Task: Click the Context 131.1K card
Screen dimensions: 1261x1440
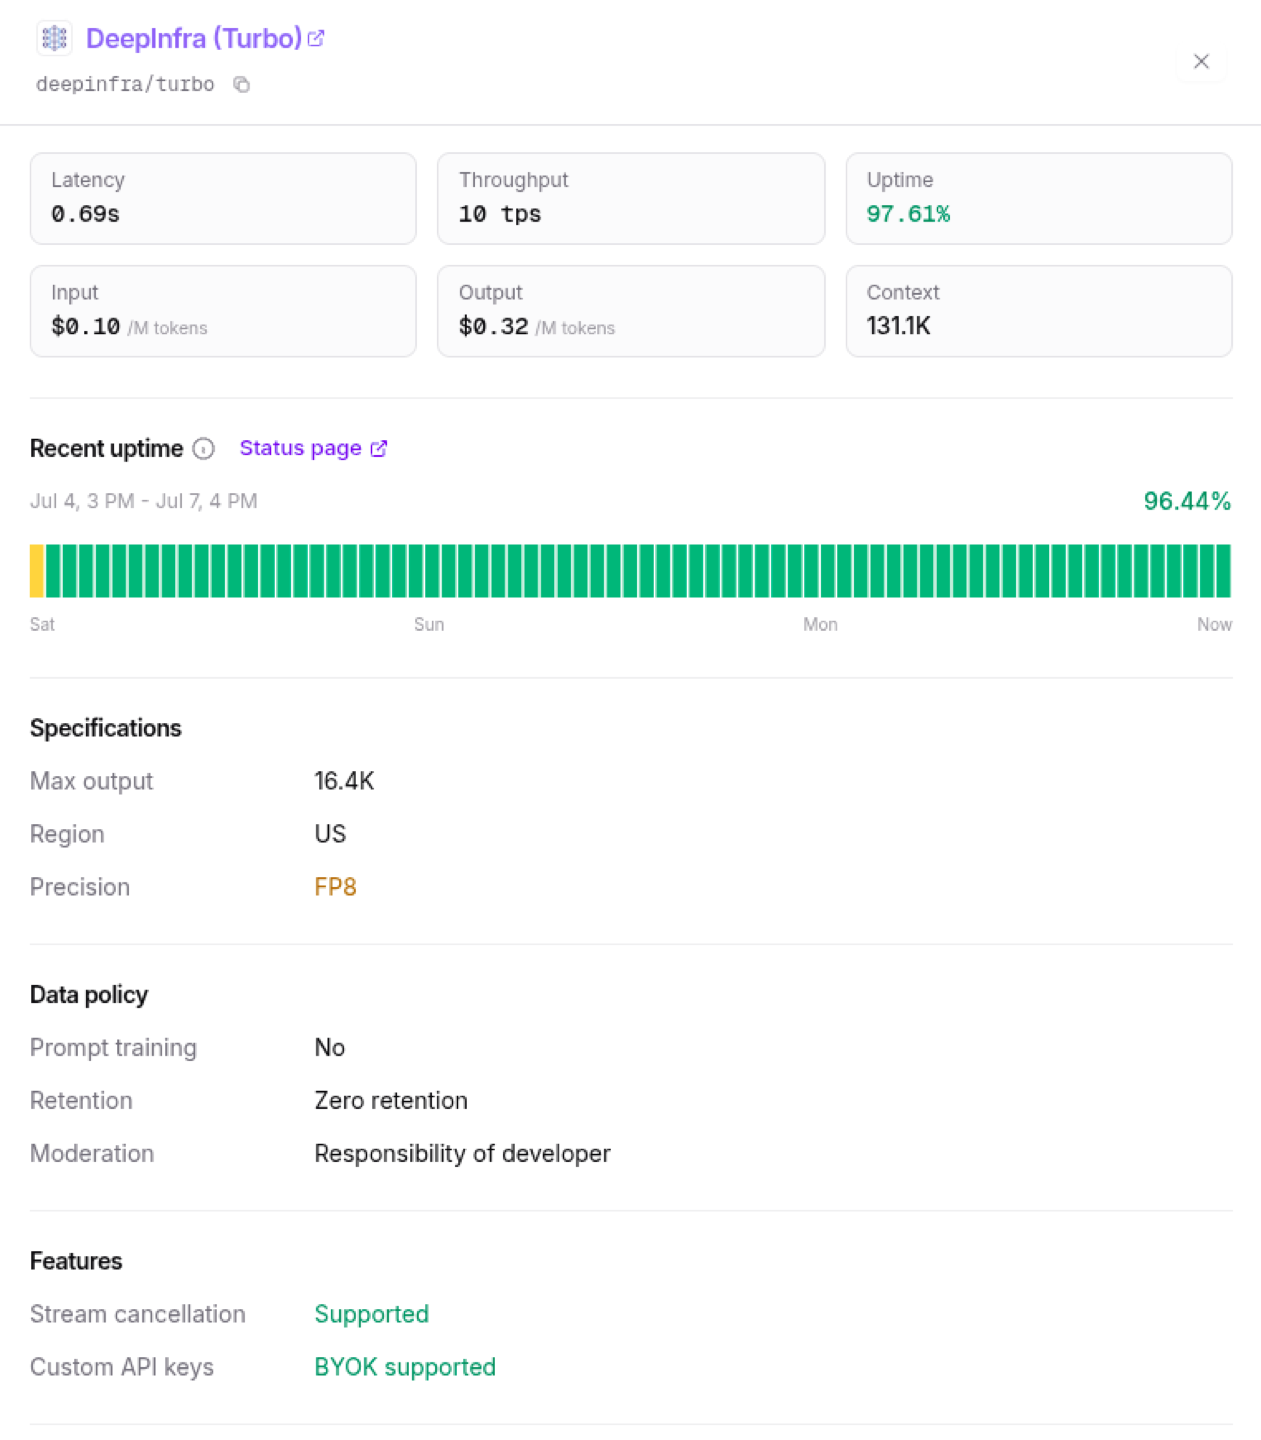Action: 1039,311
